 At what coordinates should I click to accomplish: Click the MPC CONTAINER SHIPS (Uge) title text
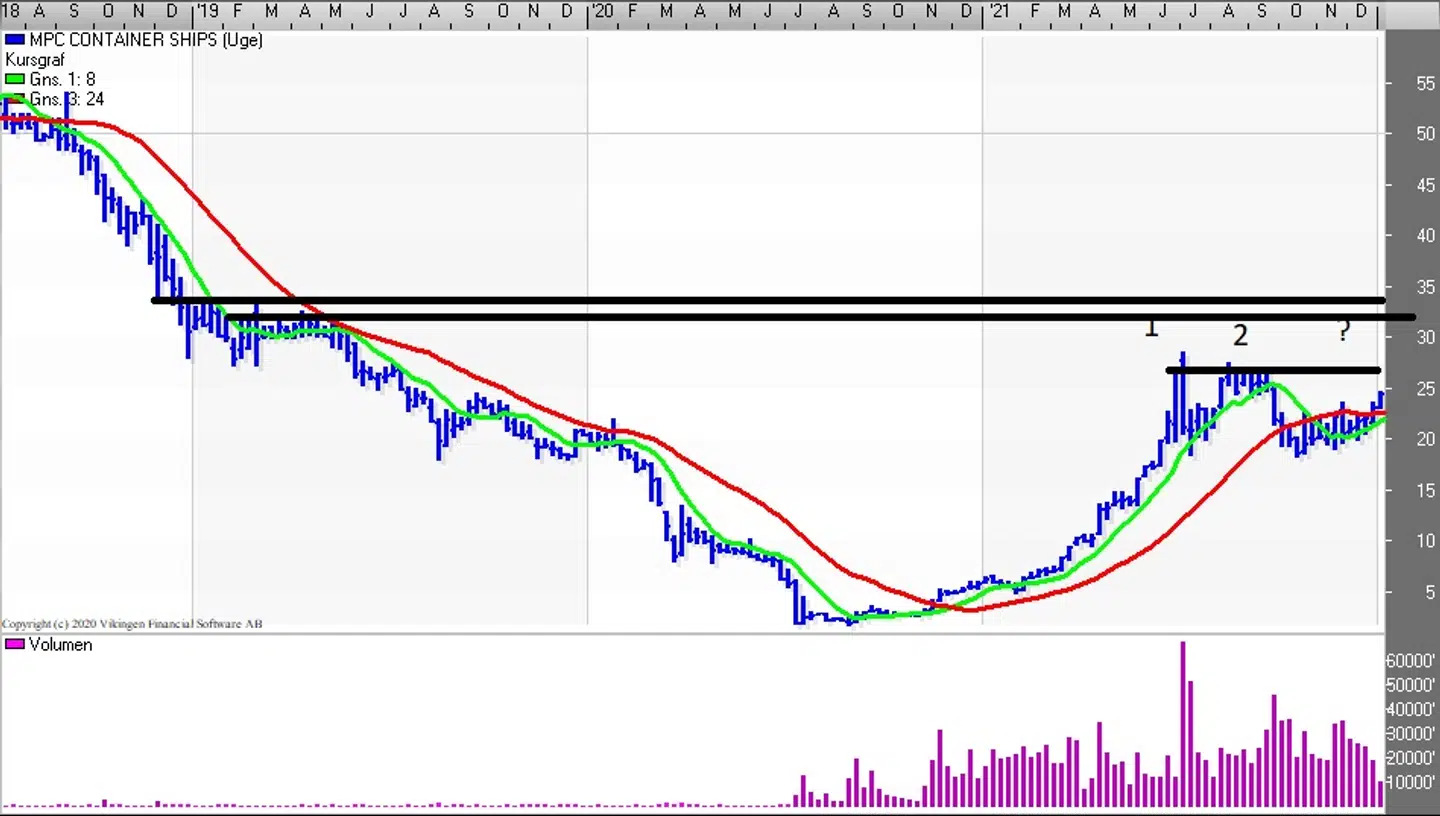point(146,41)
